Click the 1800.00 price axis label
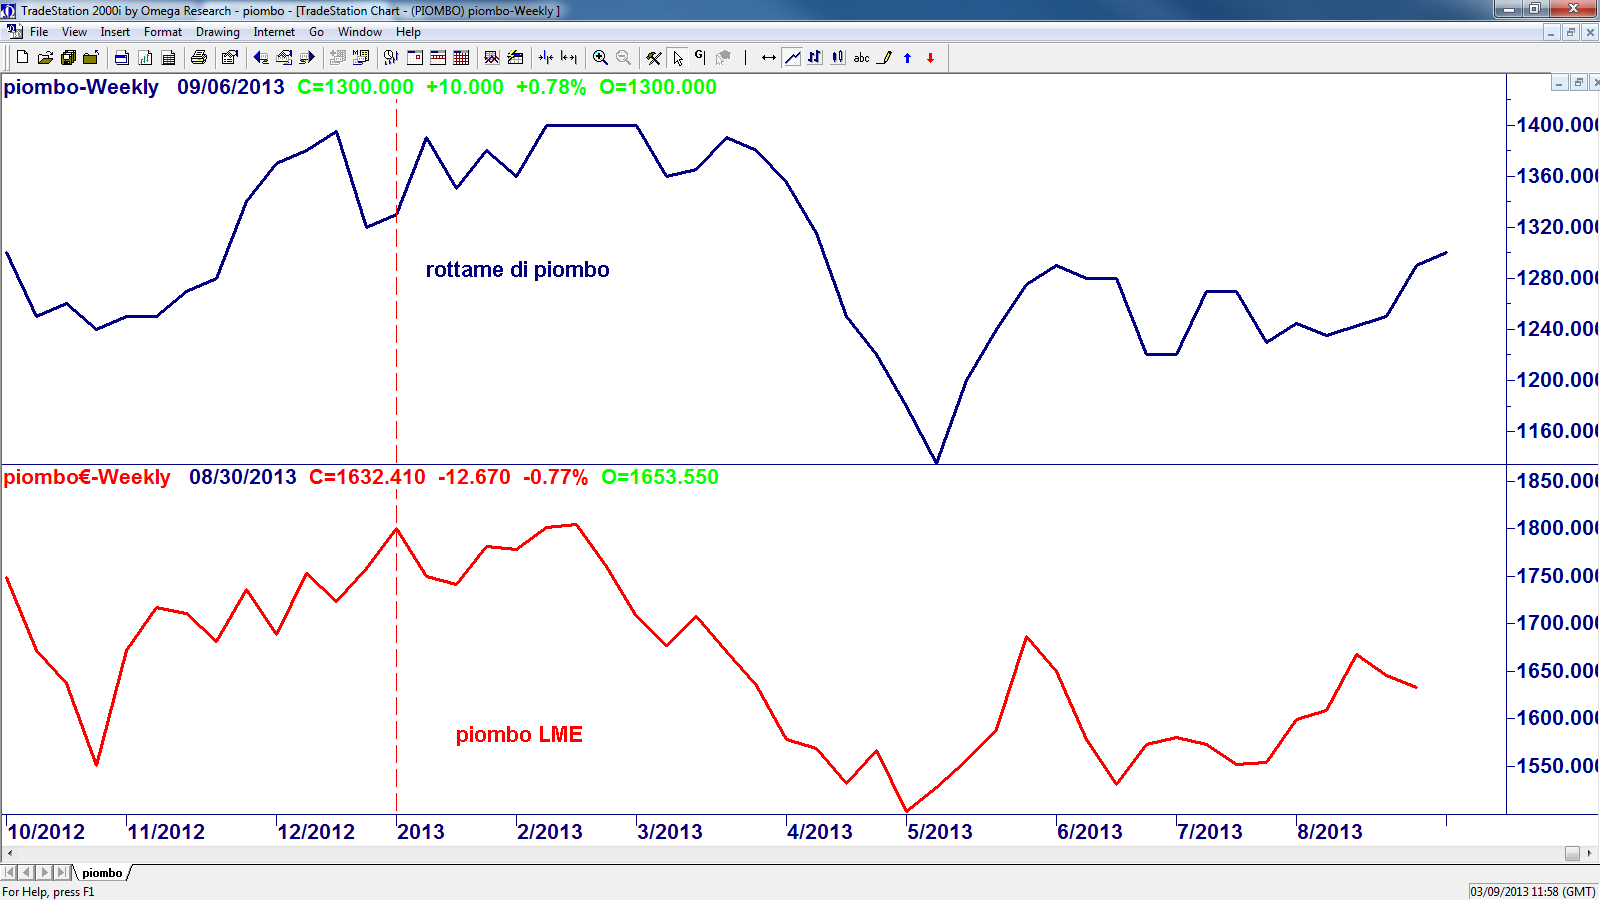Screen dimensions: 1600x900 (x=1557, y=528)
